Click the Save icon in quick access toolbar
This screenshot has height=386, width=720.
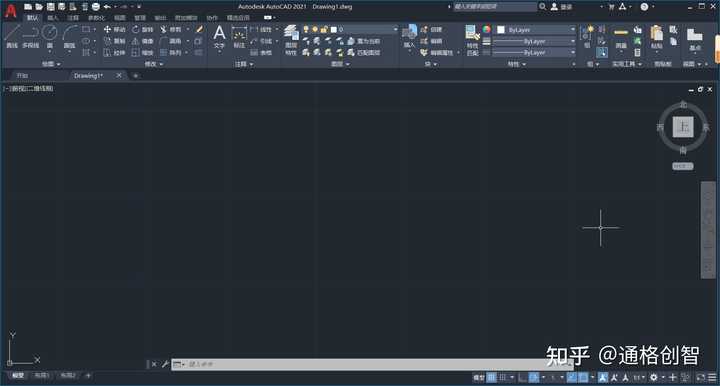(x=51, y=7)
